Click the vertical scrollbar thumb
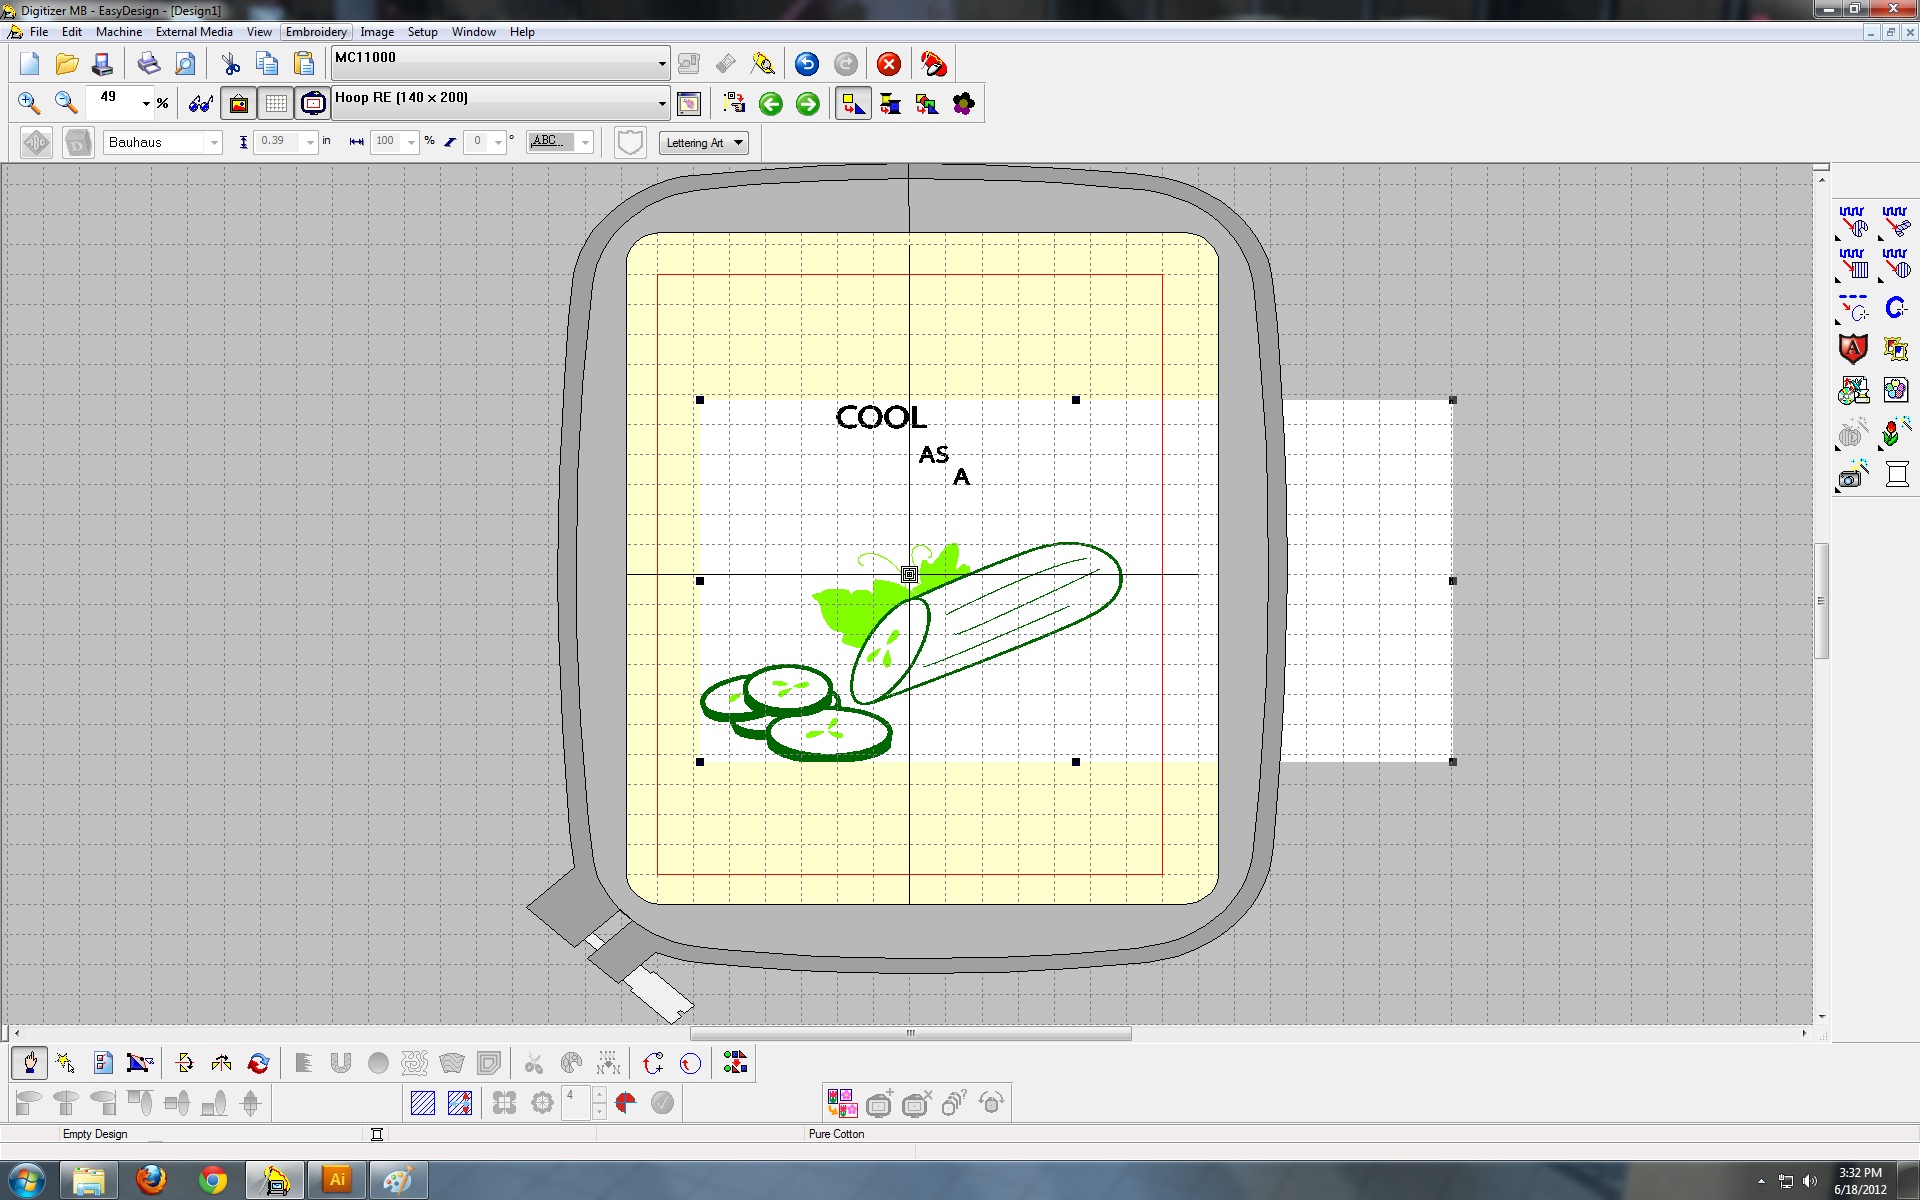The width and height of the screenshot is (1920, 1200). pos(1821,601)
